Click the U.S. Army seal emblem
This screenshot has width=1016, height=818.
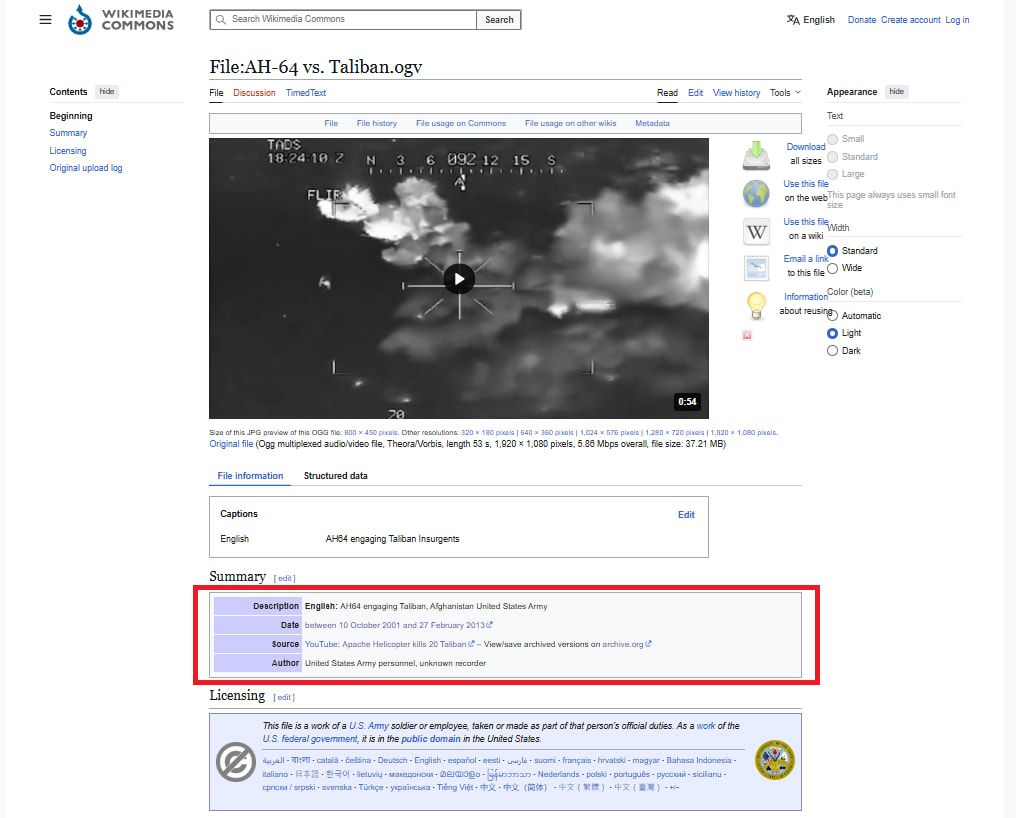[774, 760]
